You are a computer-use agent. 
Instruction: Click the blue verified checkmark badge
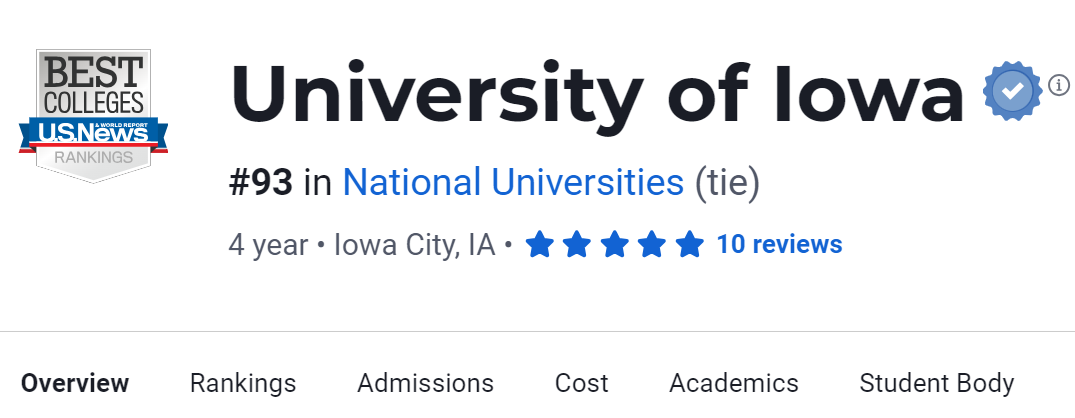(x=1012, y=91)
